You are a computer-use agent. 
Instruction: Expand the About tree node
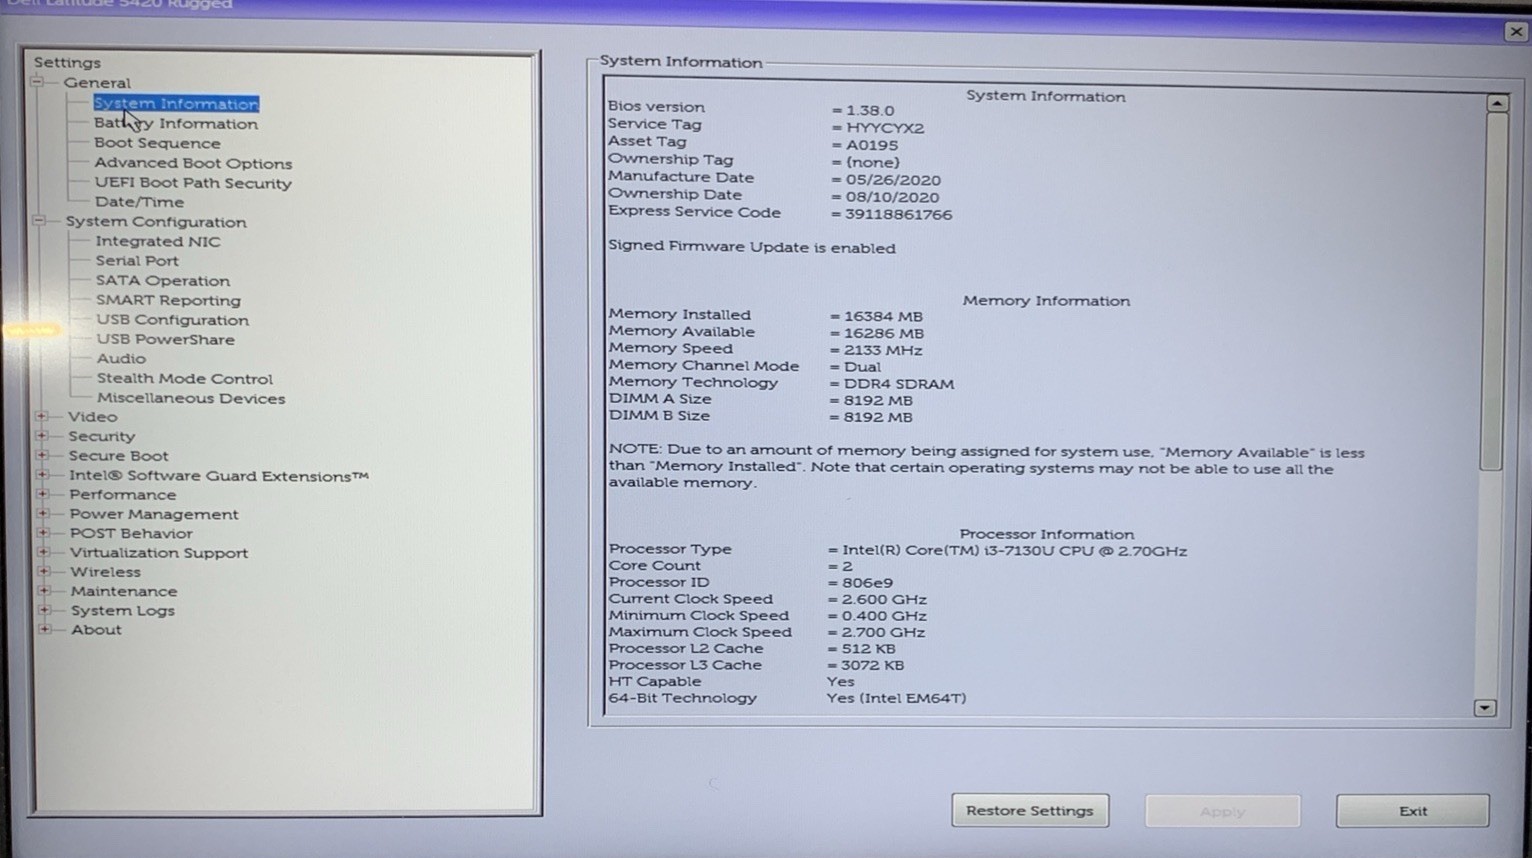pos(44,629)
